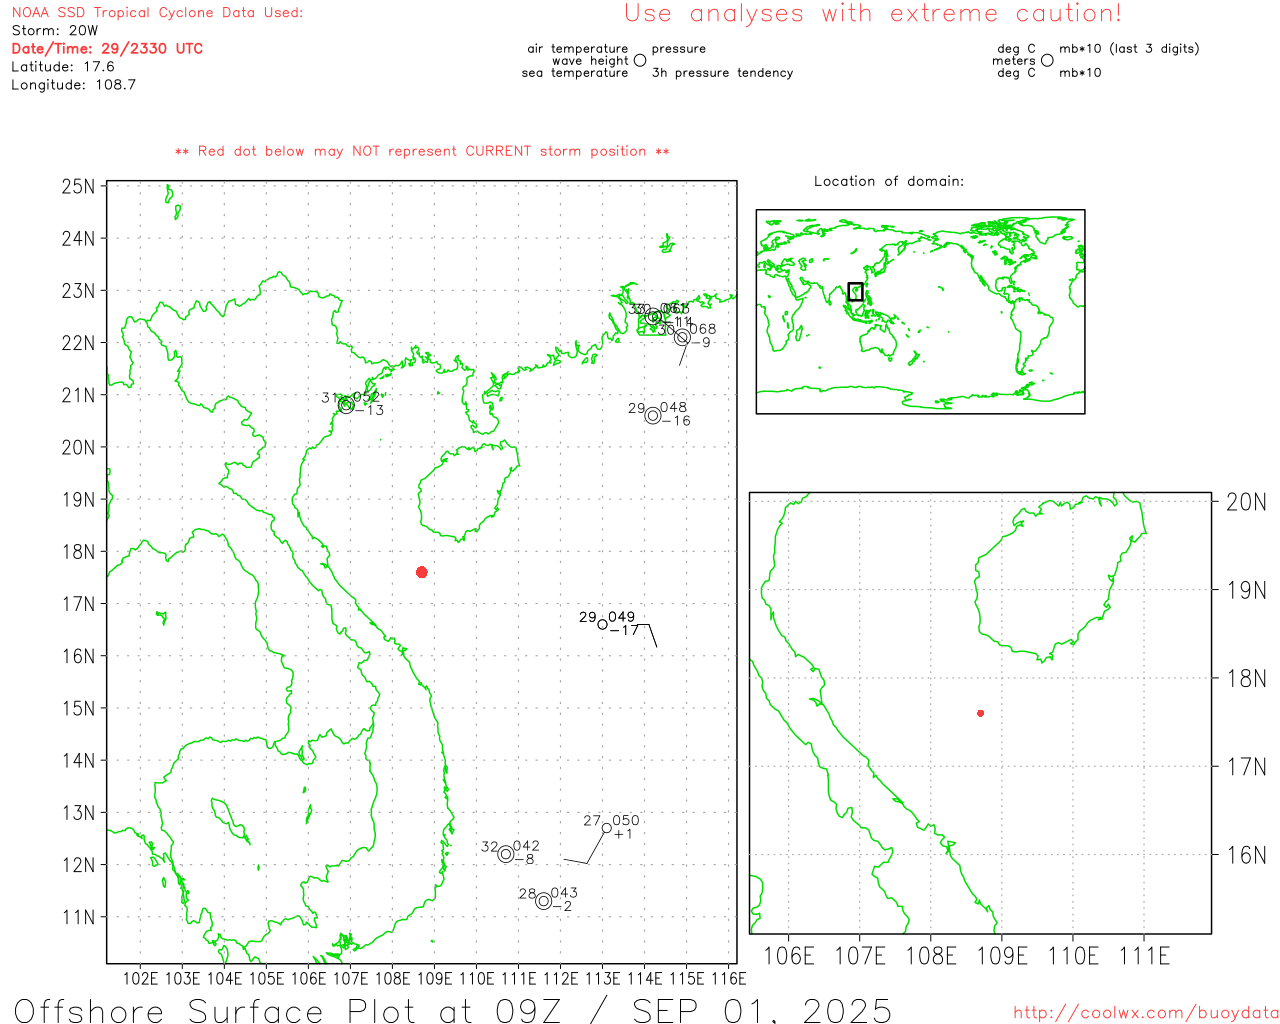Click the world domain overview map thumbnail
This screenshot has width=1280, height=1024.
pos(920,311)
